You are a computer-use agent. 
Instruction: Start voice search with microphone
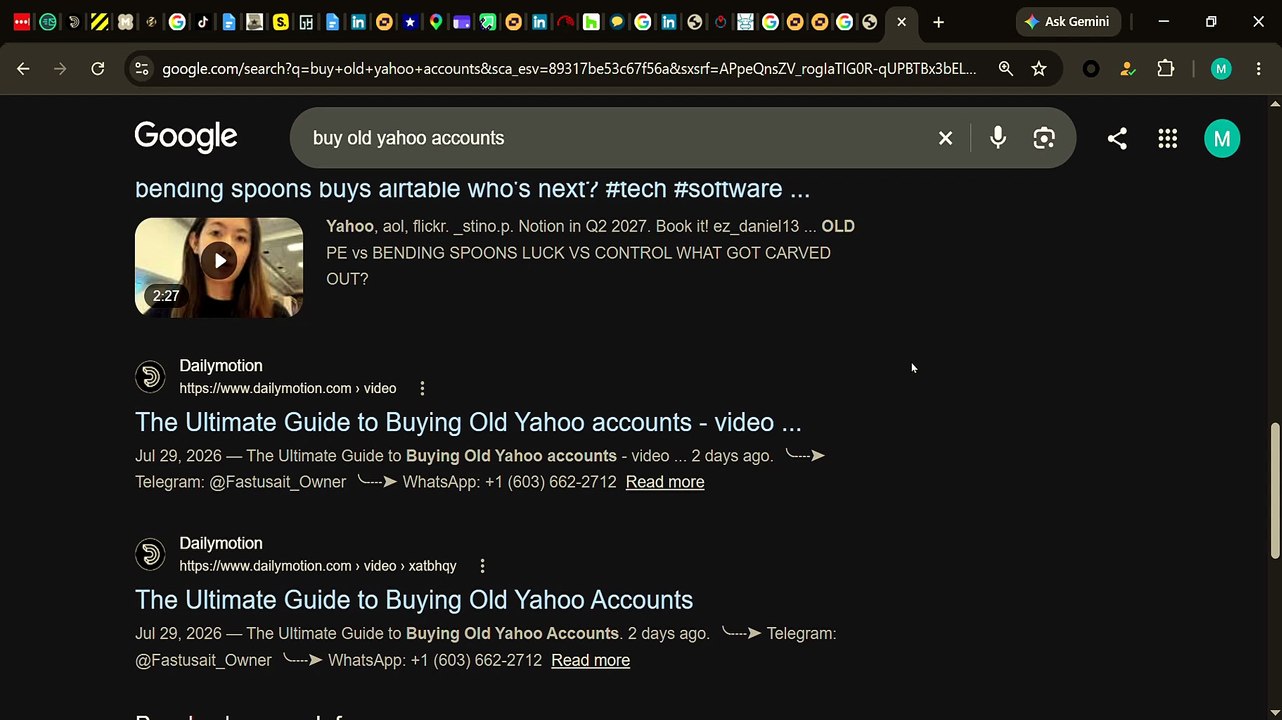pyautogui.click(x=997, y=138)
